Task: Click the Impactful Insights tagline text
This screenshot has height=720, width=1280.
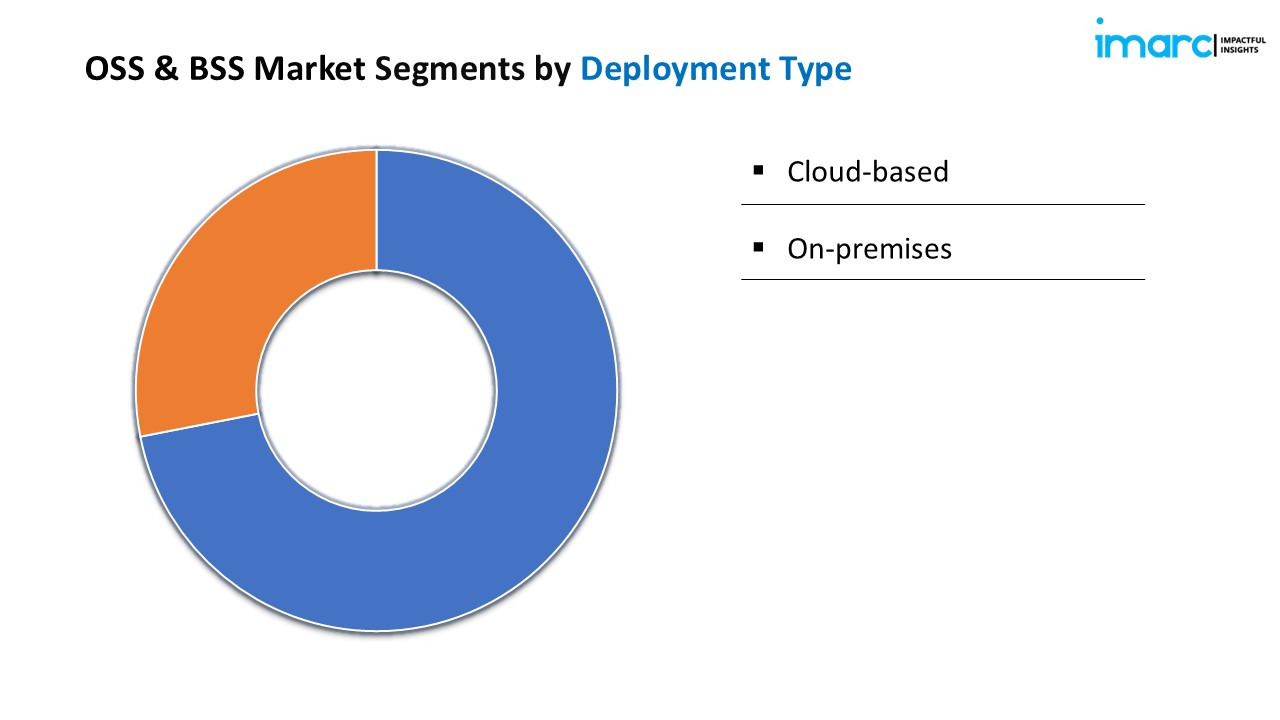Action: (1244, 44)
